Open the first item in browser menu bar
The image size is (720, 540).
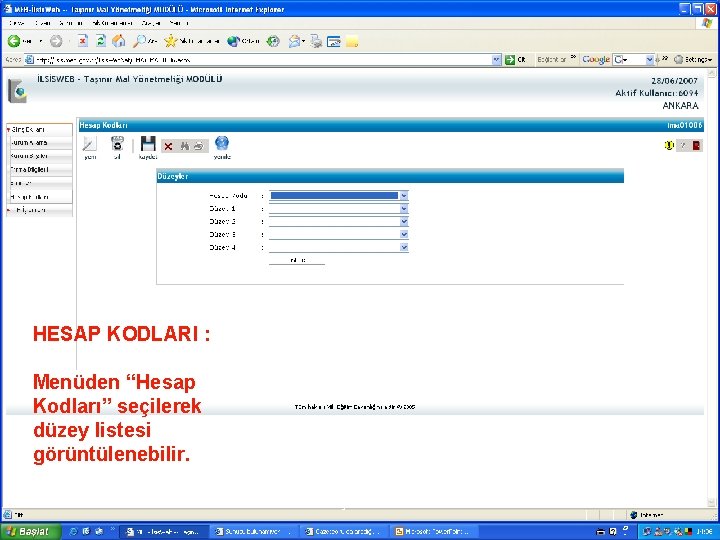pyautogui.click(x=17, y=22)
